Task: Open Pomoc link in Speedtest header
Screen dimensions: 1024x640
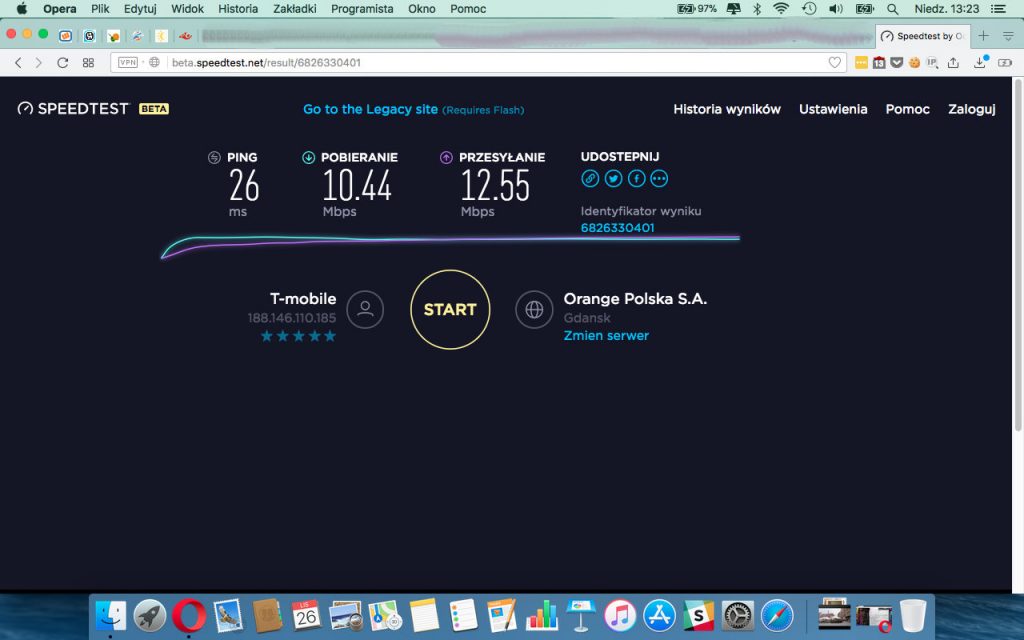Action: click(908, 109)
